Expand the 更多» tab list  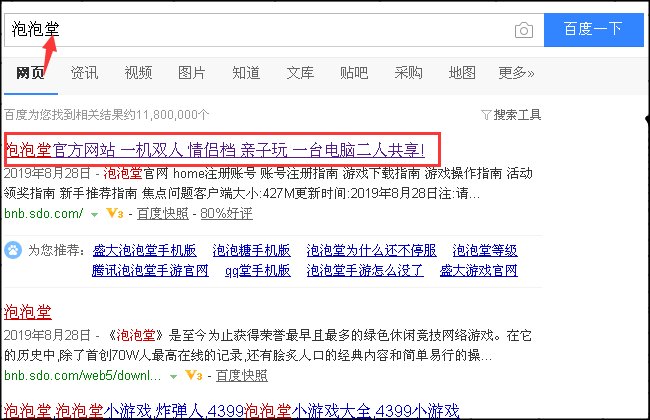point(516,73)
